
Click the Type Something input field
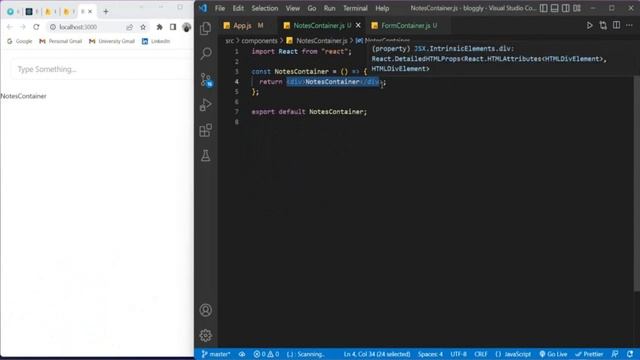tap(102, 69)
